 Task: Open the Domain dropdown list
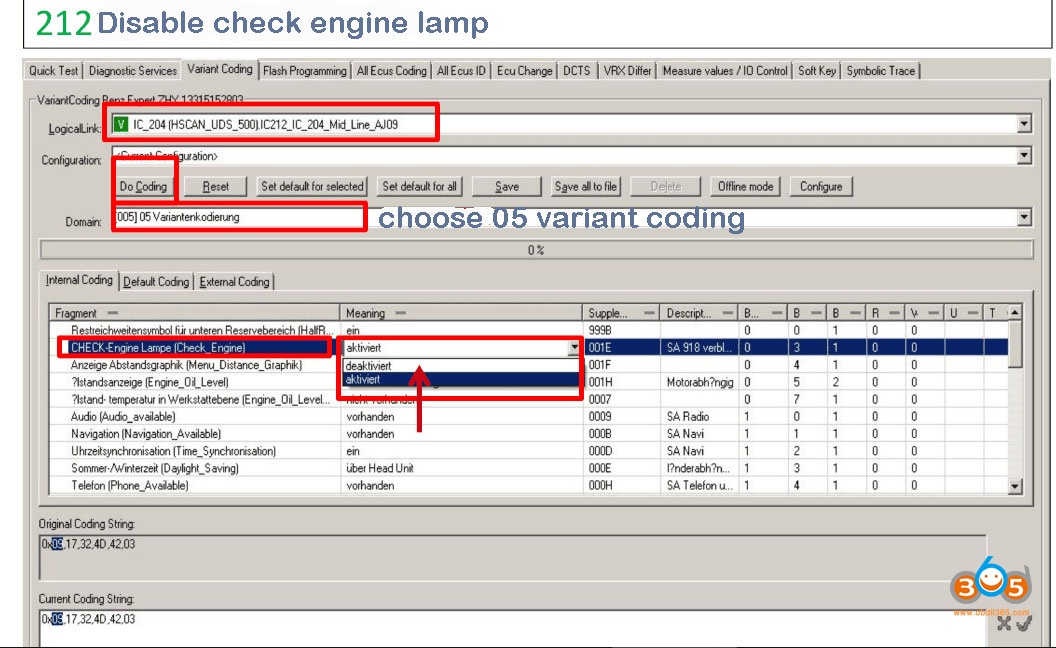point(1023,217)
